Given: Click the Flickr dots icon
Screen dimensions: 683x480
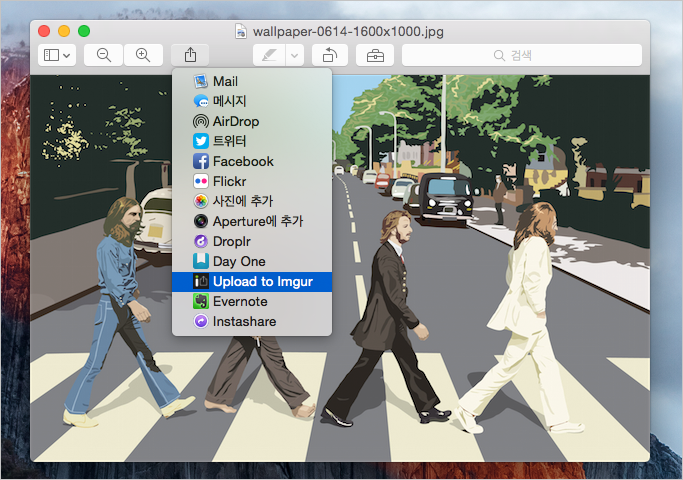Looking at the screenshot, I should [x=200, y=181].
